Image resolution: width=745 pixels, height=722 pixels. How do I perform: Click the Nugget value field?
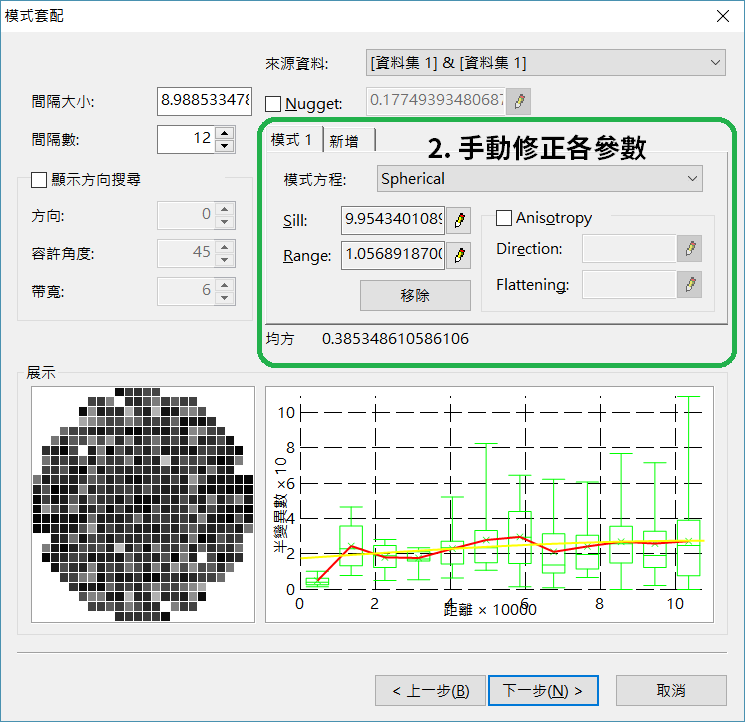pos(436,101)
